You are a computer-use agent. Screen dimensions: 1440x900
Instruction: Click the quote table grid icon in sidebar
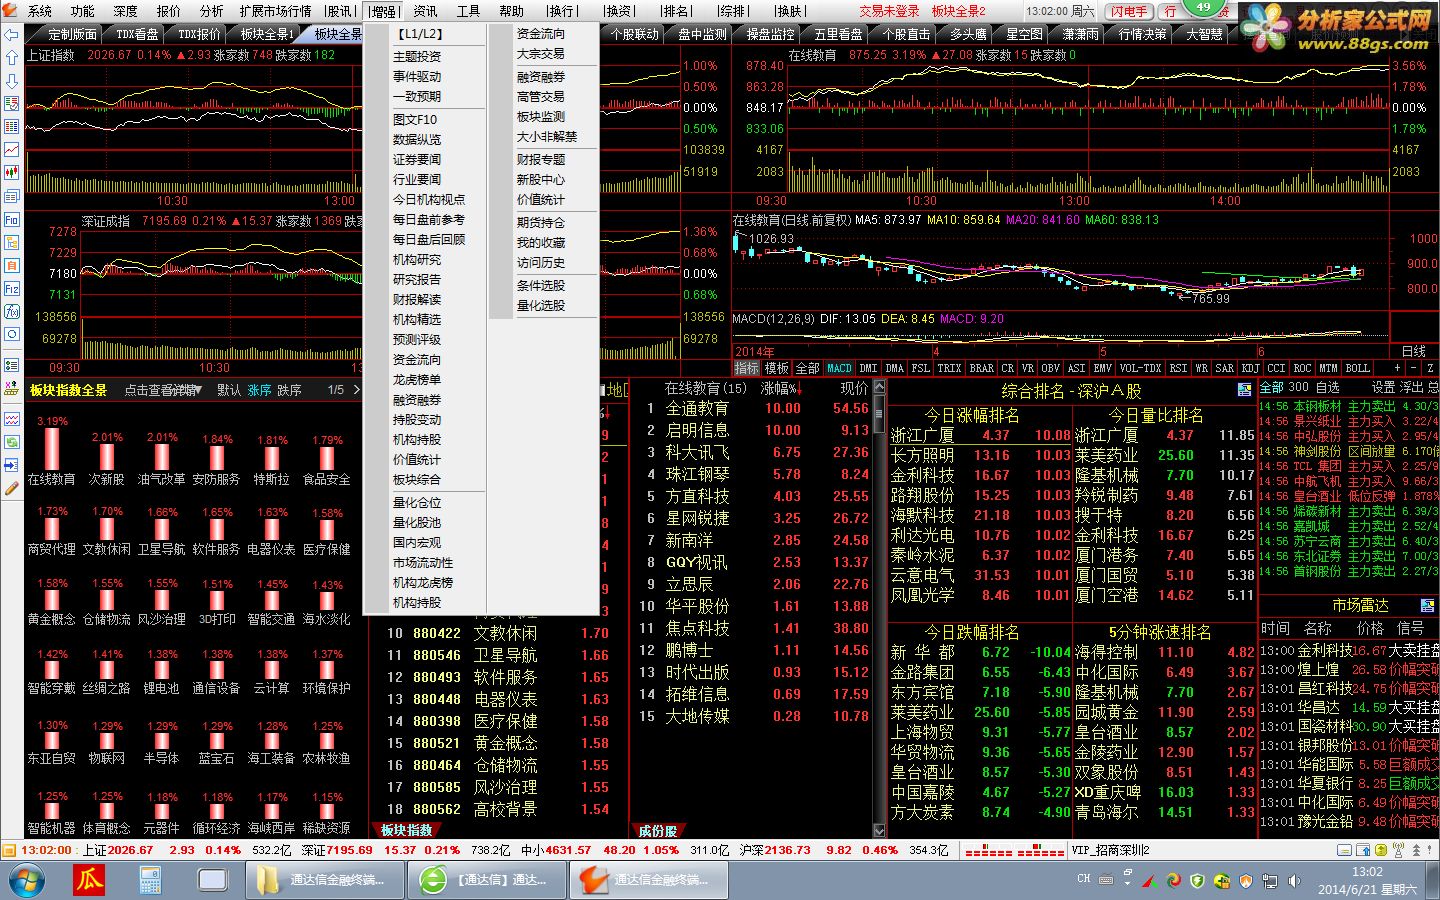pos(12,127)
